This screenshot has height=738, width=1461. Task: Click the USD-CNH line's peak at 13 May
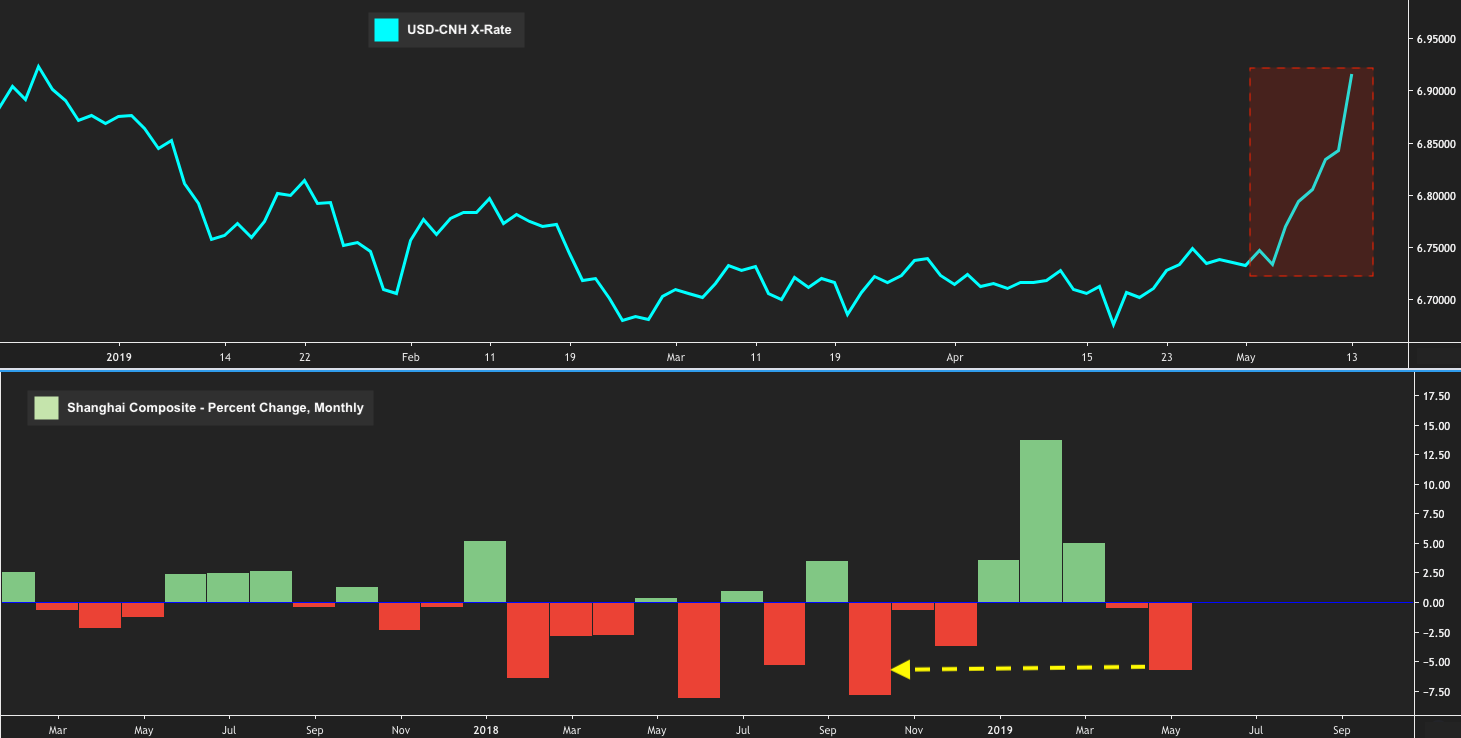point(1352,75)
